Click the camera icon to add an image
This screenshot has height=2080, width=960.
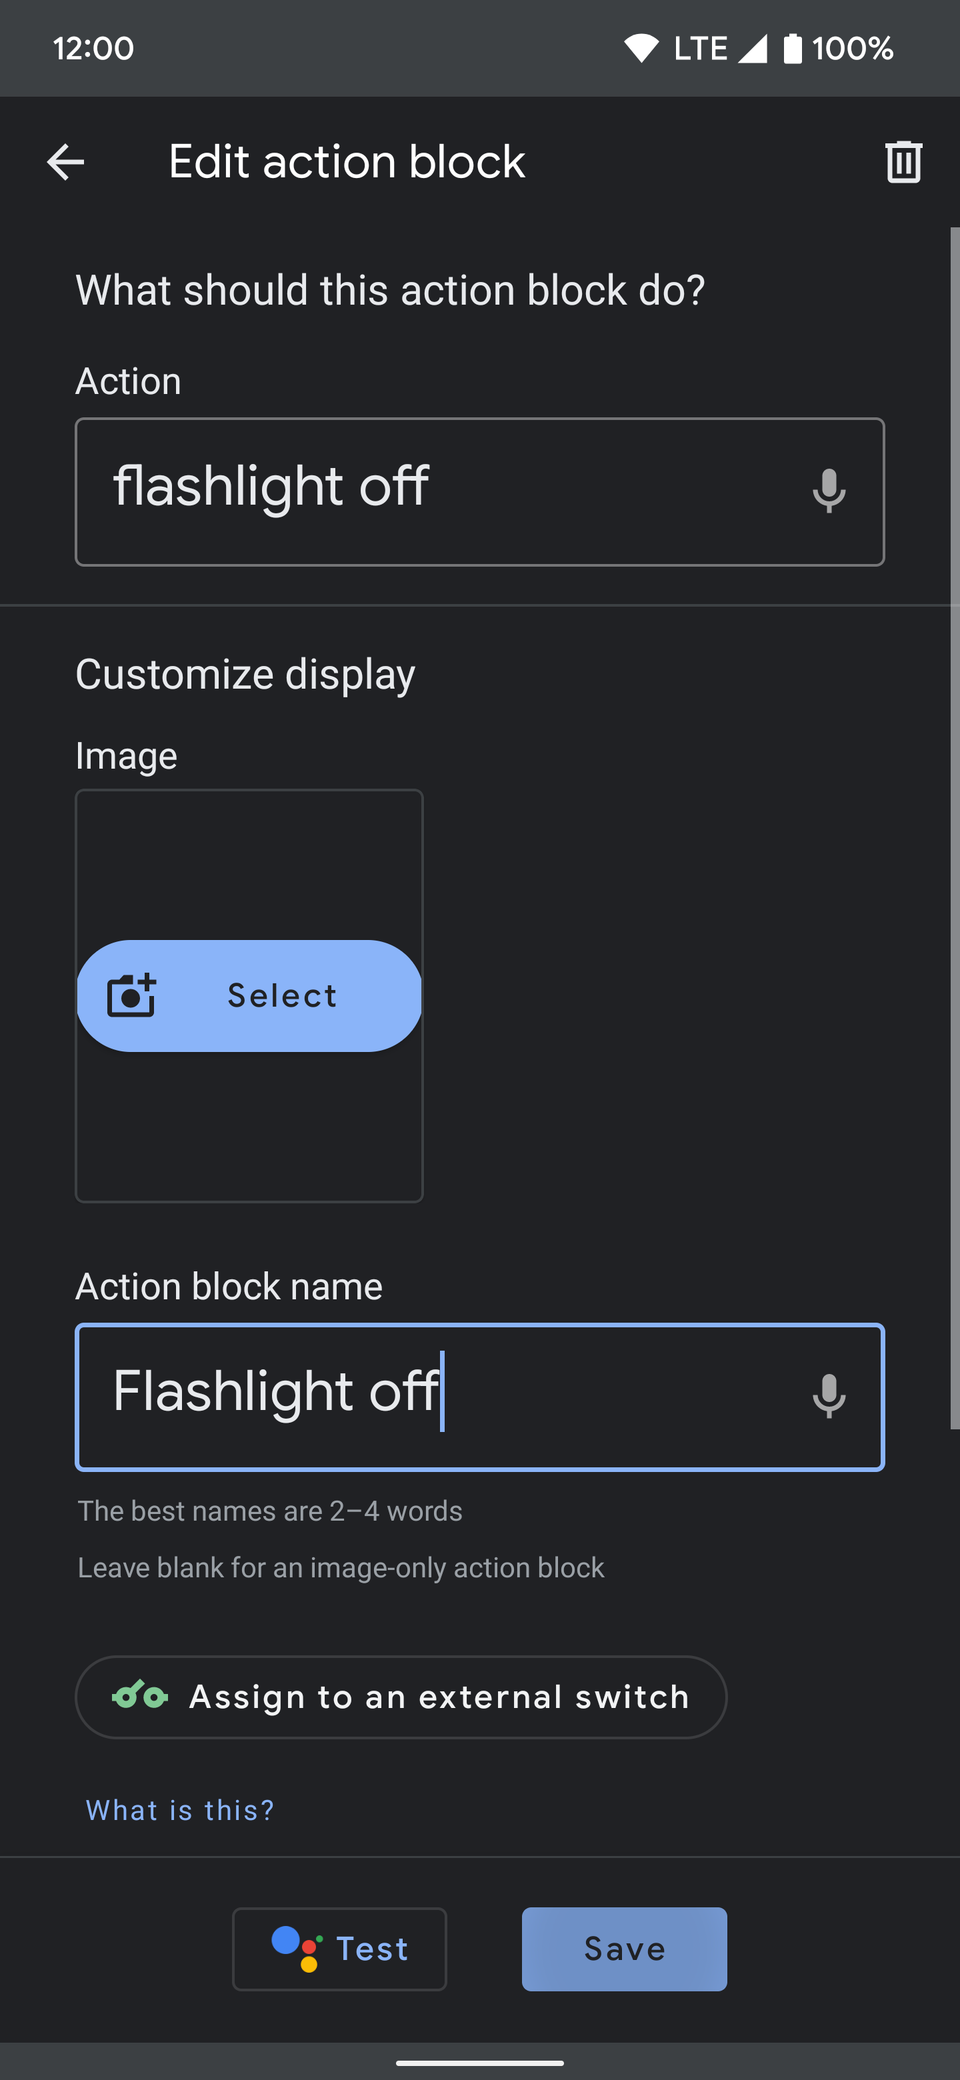[x=133, y=995]
